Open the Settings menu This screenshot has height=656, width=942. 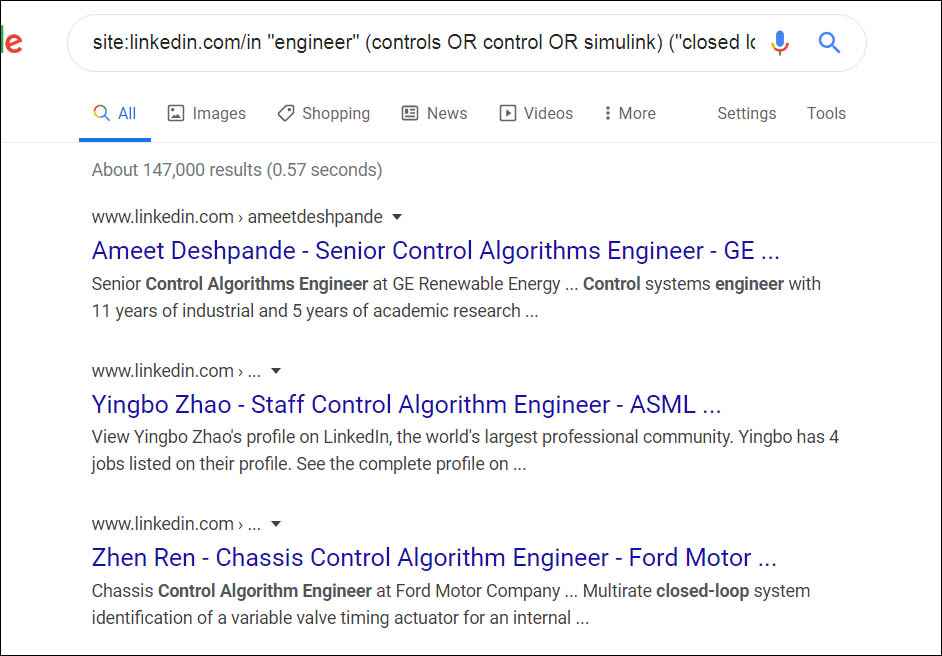point(746,113)
